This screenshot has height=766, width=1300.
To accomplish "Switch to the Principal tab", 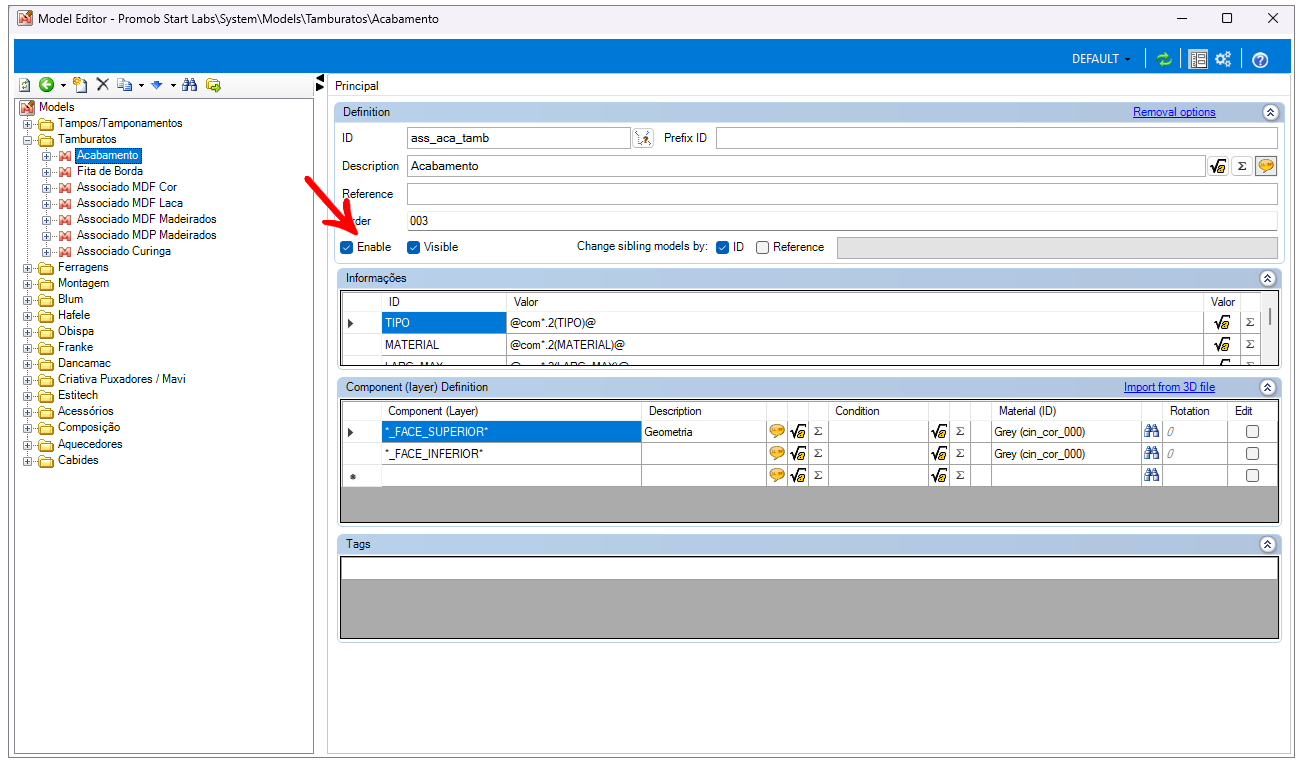I will [357, 86].
